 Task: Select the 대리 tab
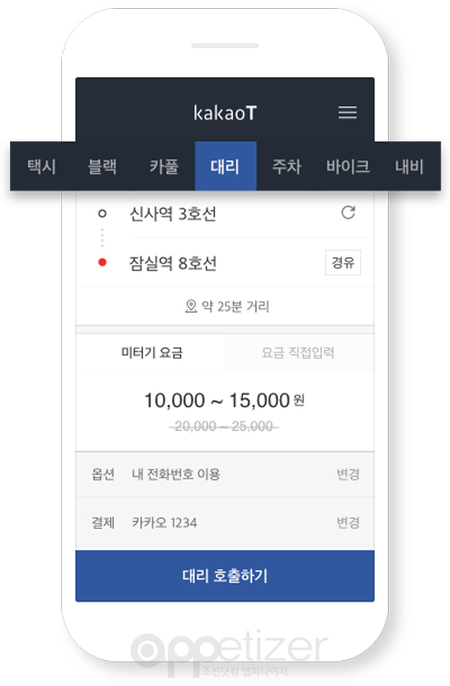pyautogui.click(x=226, y=166)
